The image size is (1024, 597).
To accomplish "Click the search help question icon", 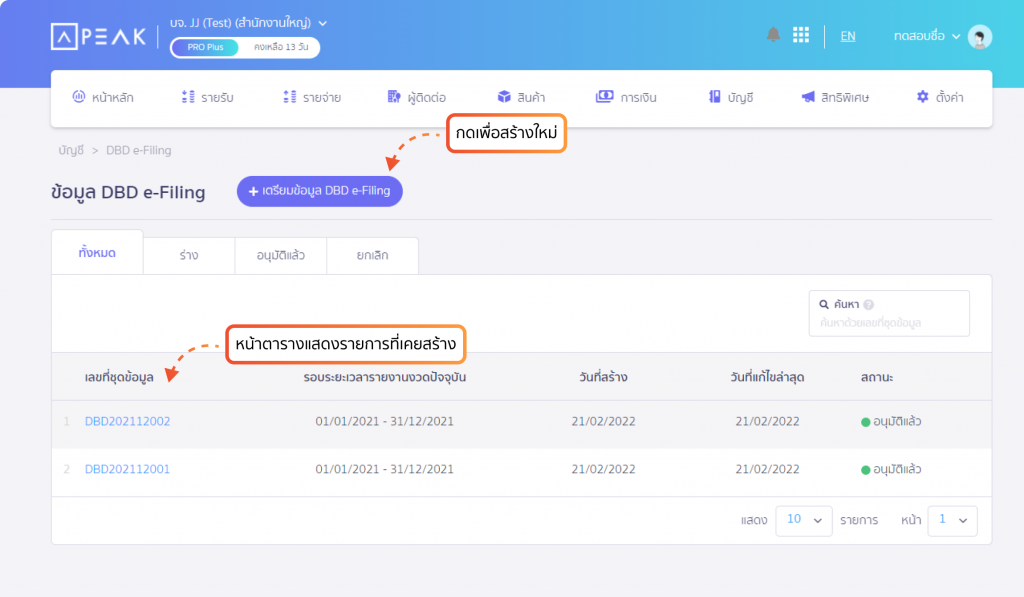I will click(869, 304).
